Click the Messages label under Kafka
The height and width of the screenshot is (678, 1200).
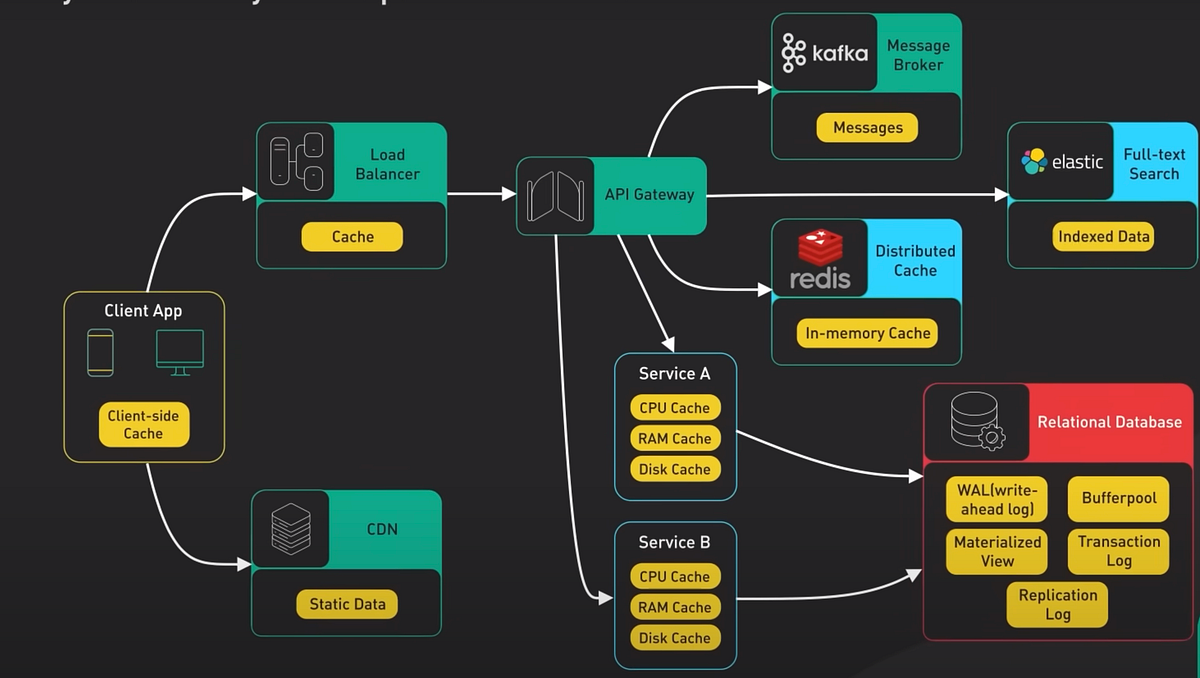coord(867,127)
